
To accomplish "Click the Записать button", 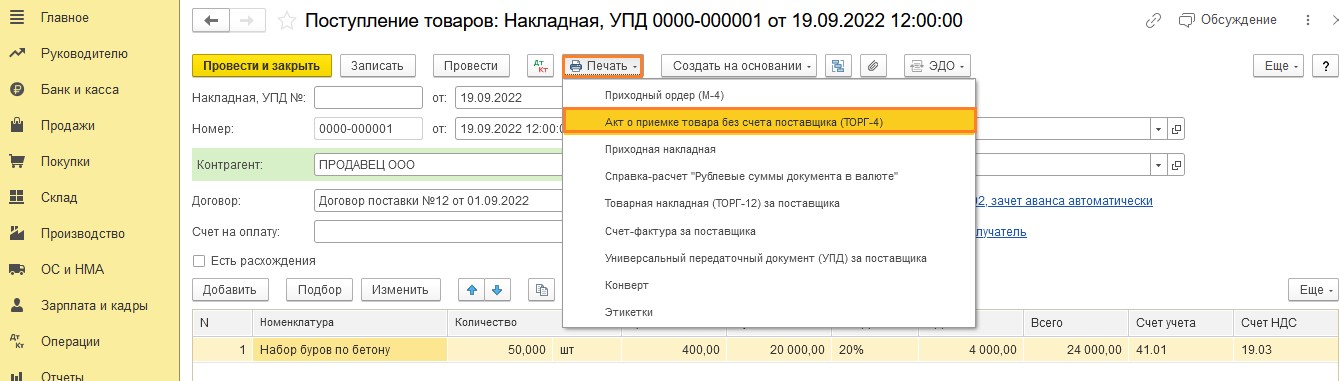I will point(378,66).
